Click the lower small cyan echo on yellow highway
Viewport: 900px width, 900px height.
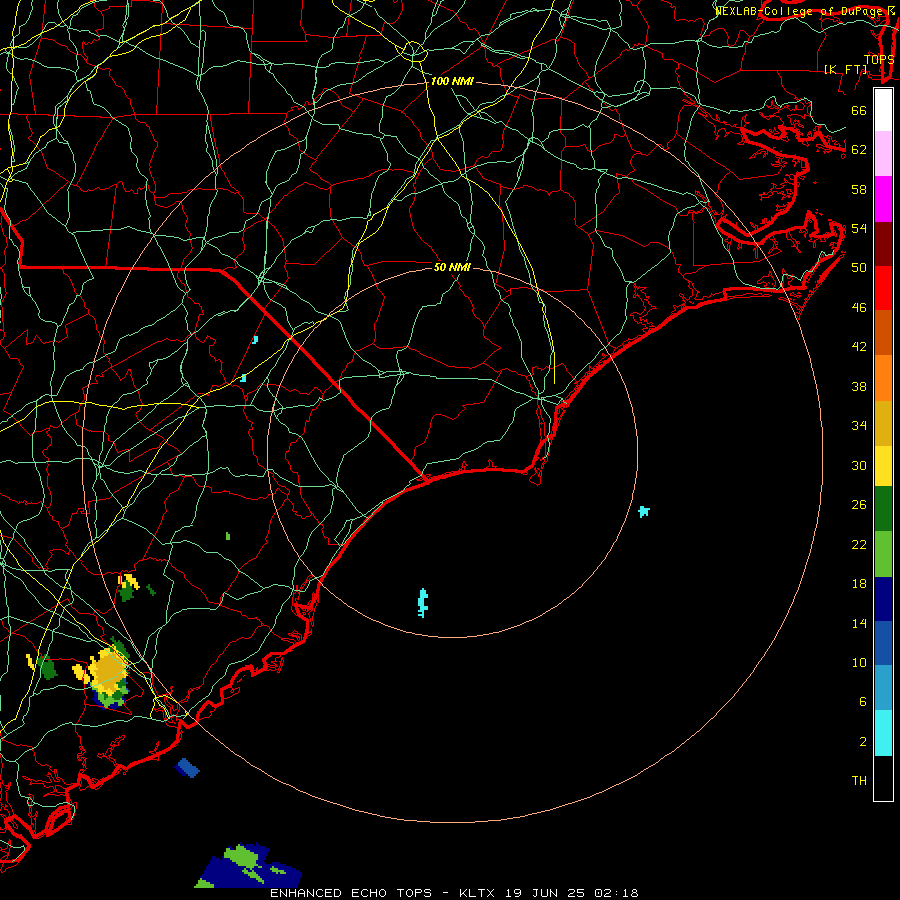[x=243, y=378]
